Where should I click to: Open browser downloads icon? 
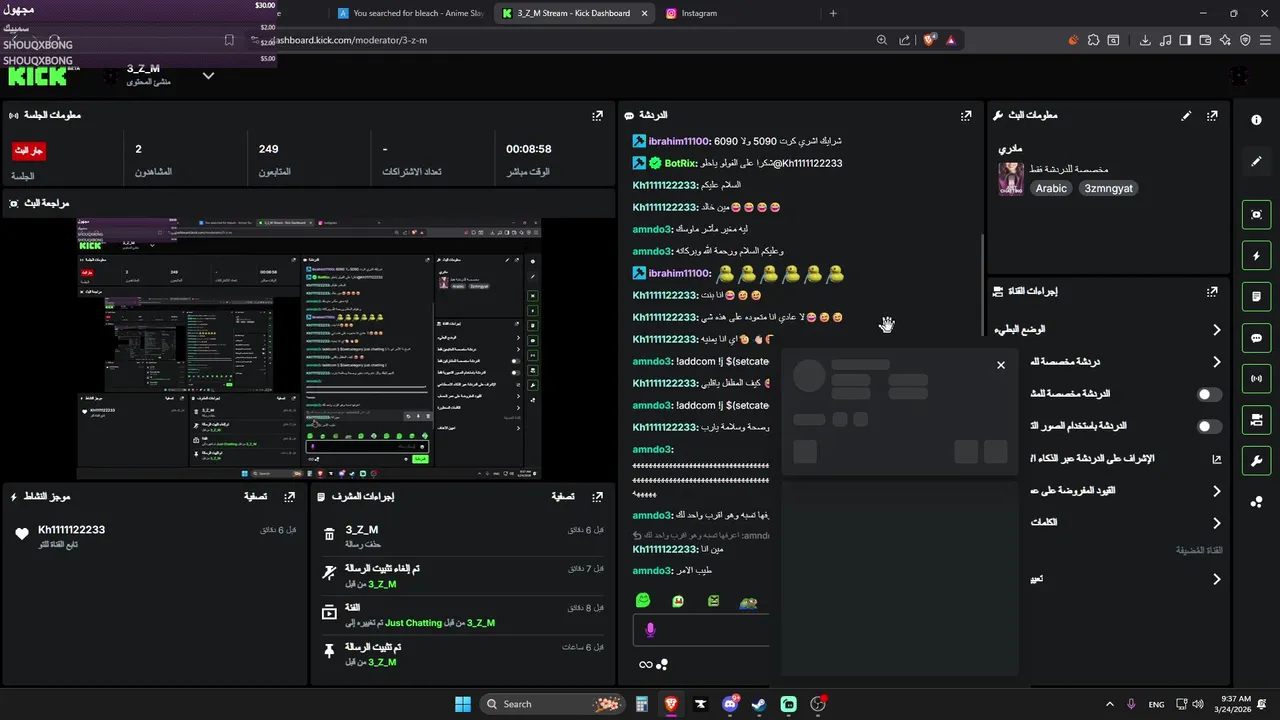pos(1145,40)
